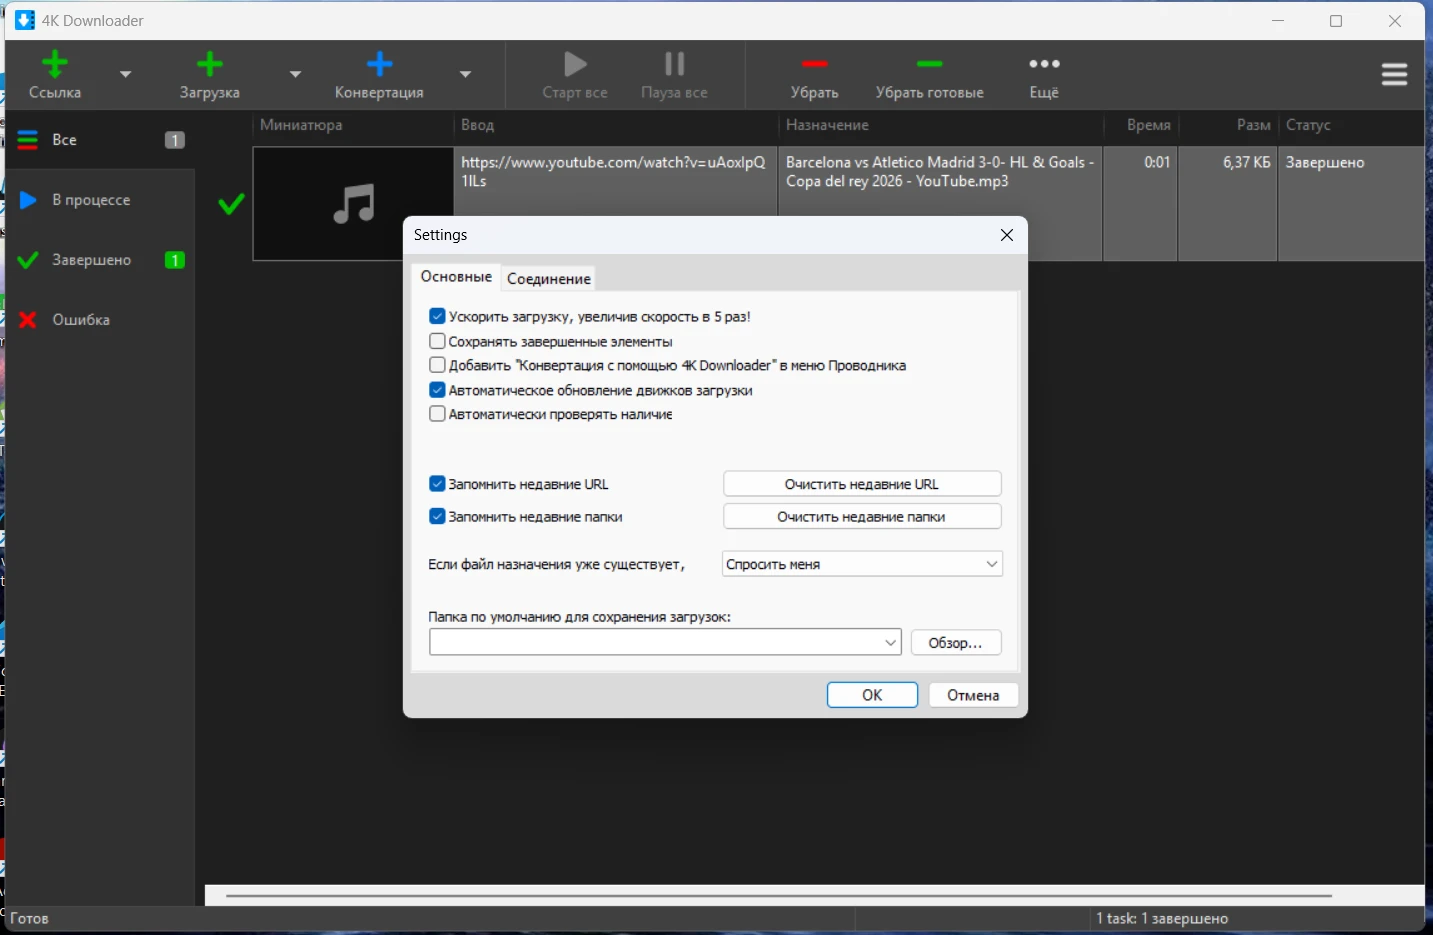Open the default save folder dropdown
Screen dimensions: 1433x935
tap(890, 643)
